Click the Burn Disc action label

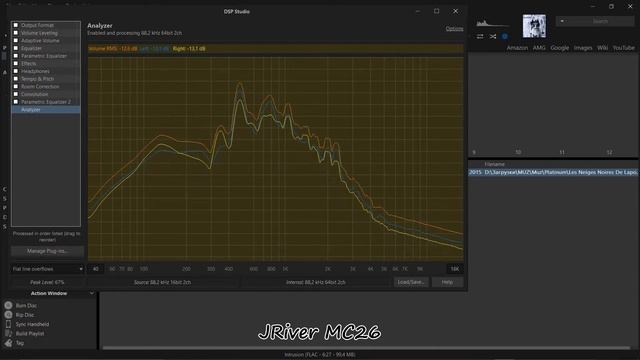pyautogui.click(x=26, y=305)
